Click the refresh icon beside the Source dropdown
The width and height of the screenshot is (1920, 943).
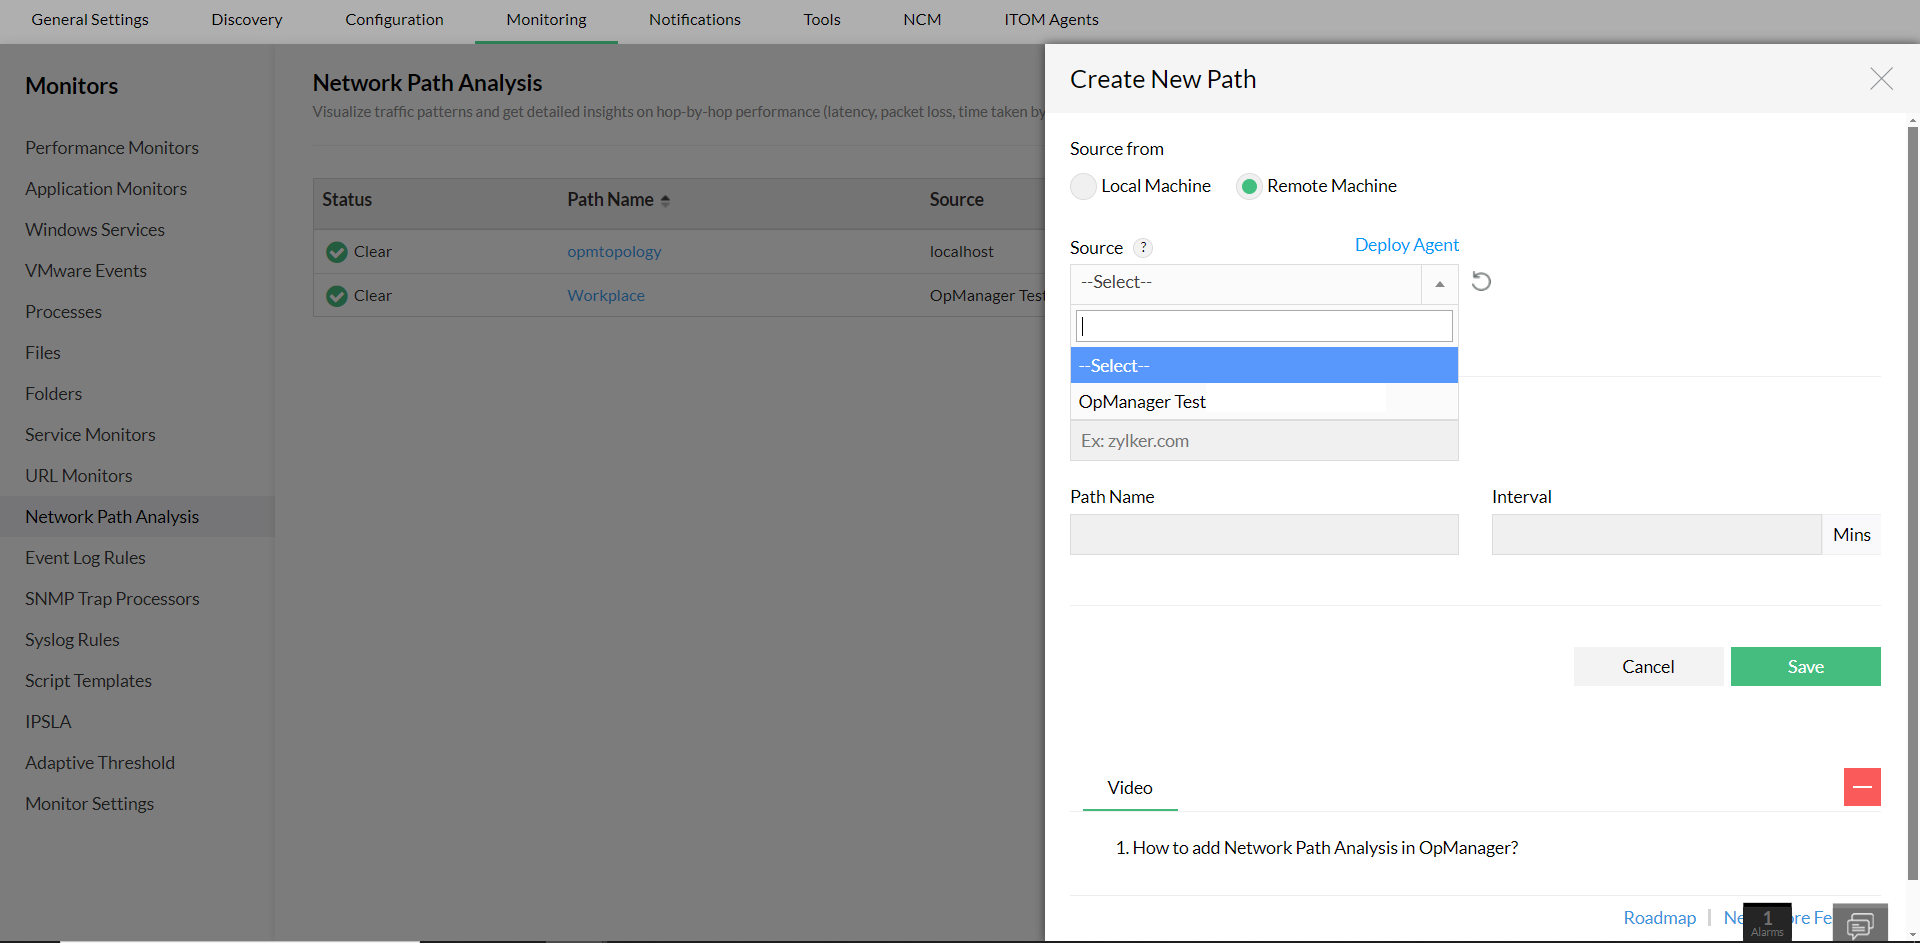coord(1481,282)
